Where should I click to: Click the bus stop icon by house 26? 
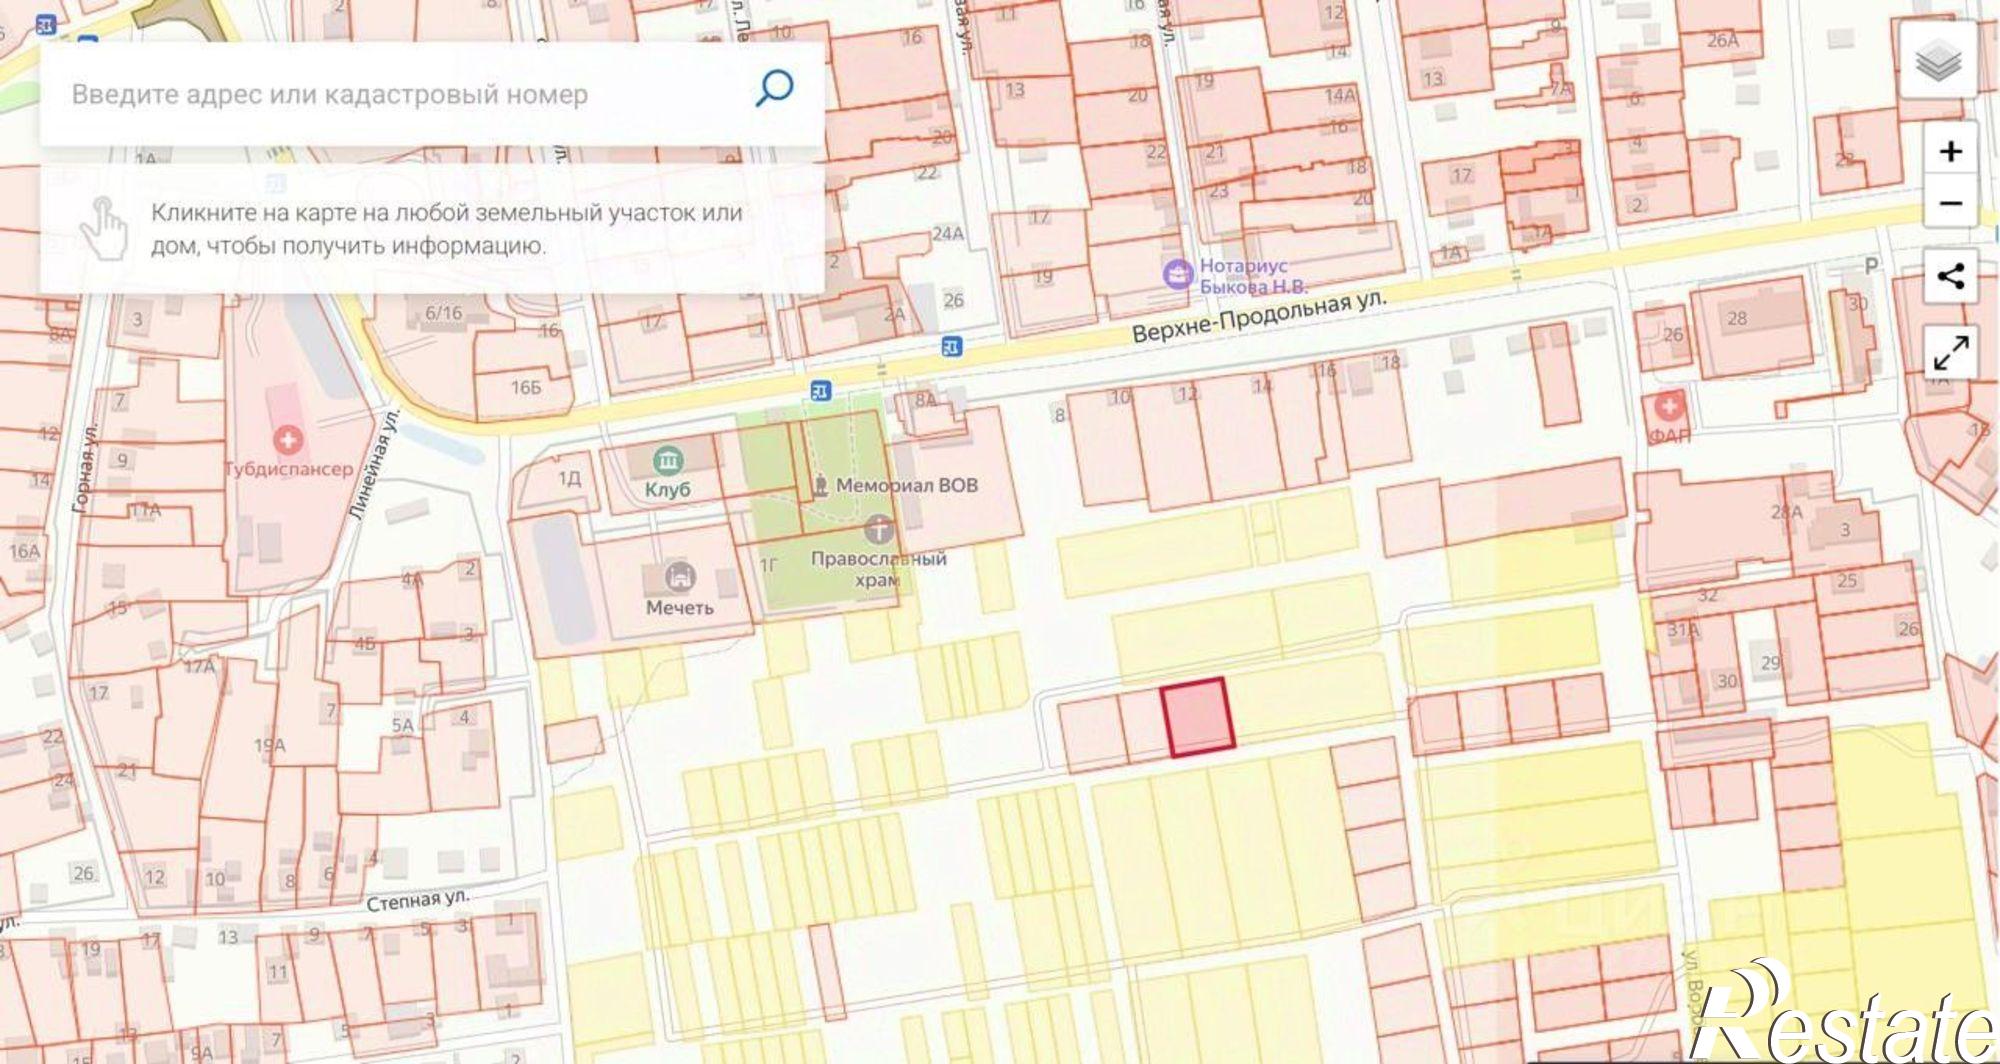pyautogui.click(x=952, y=346)
